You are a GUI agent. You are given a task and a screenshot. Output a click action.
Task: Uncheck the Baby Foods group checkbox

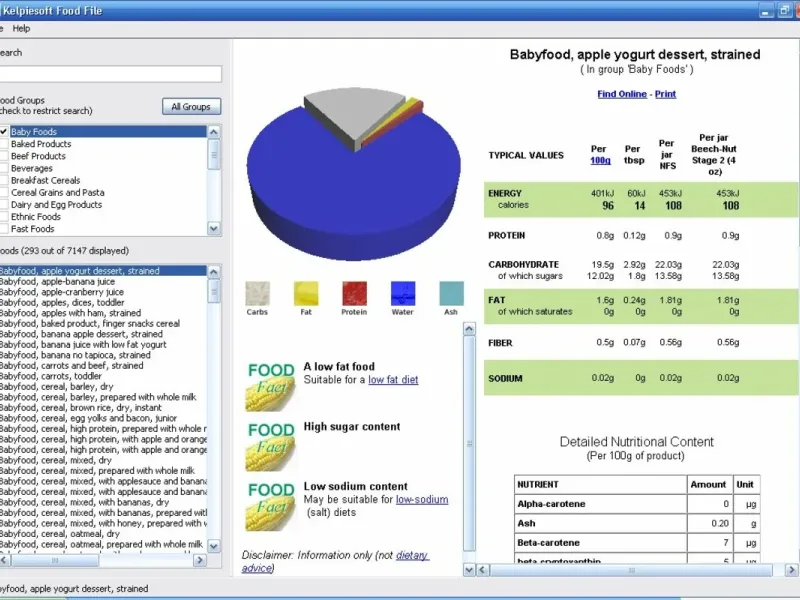pos(3,132)
